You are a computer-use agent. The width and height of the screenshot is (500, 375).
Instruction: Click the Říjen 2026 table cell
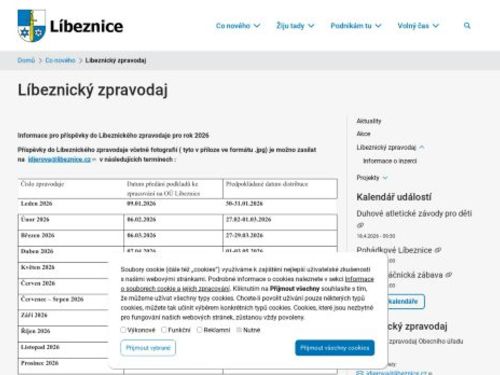(x=63, y=334)
